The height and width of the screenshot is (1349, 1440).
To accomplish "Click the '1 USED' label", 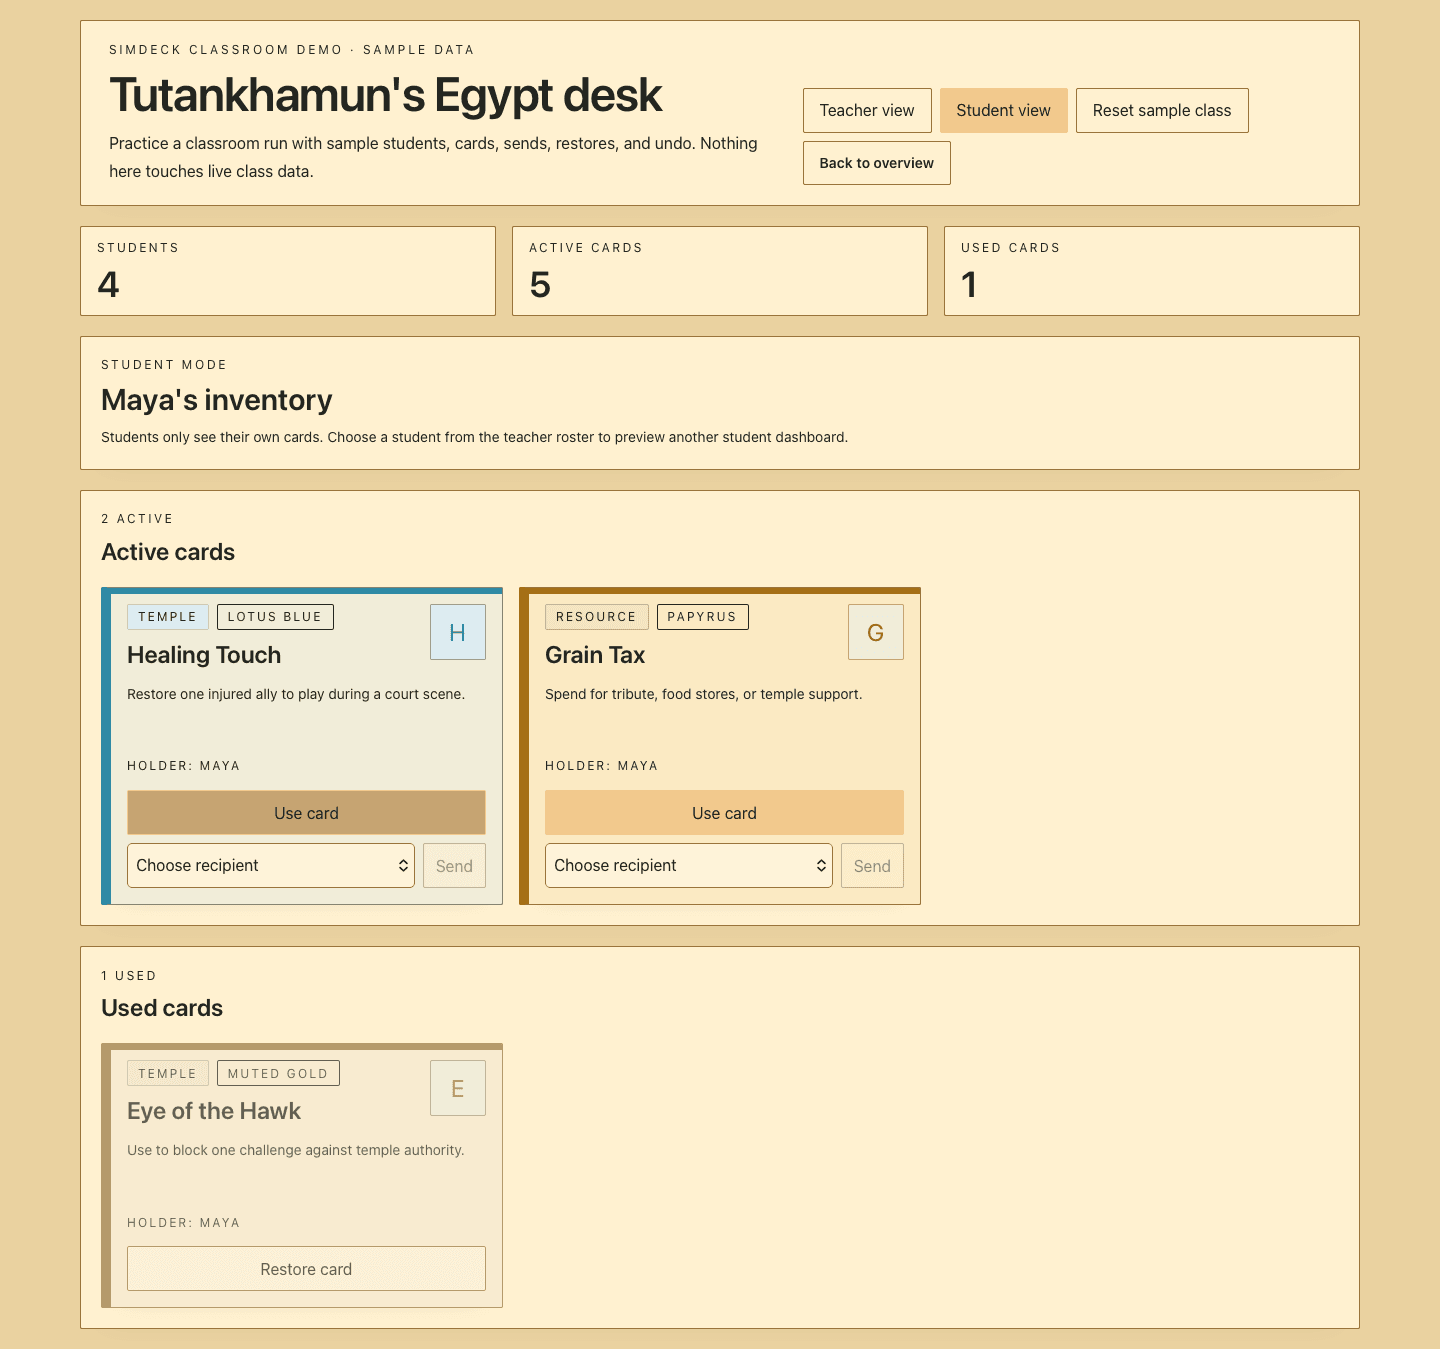I will coord(129,976).
